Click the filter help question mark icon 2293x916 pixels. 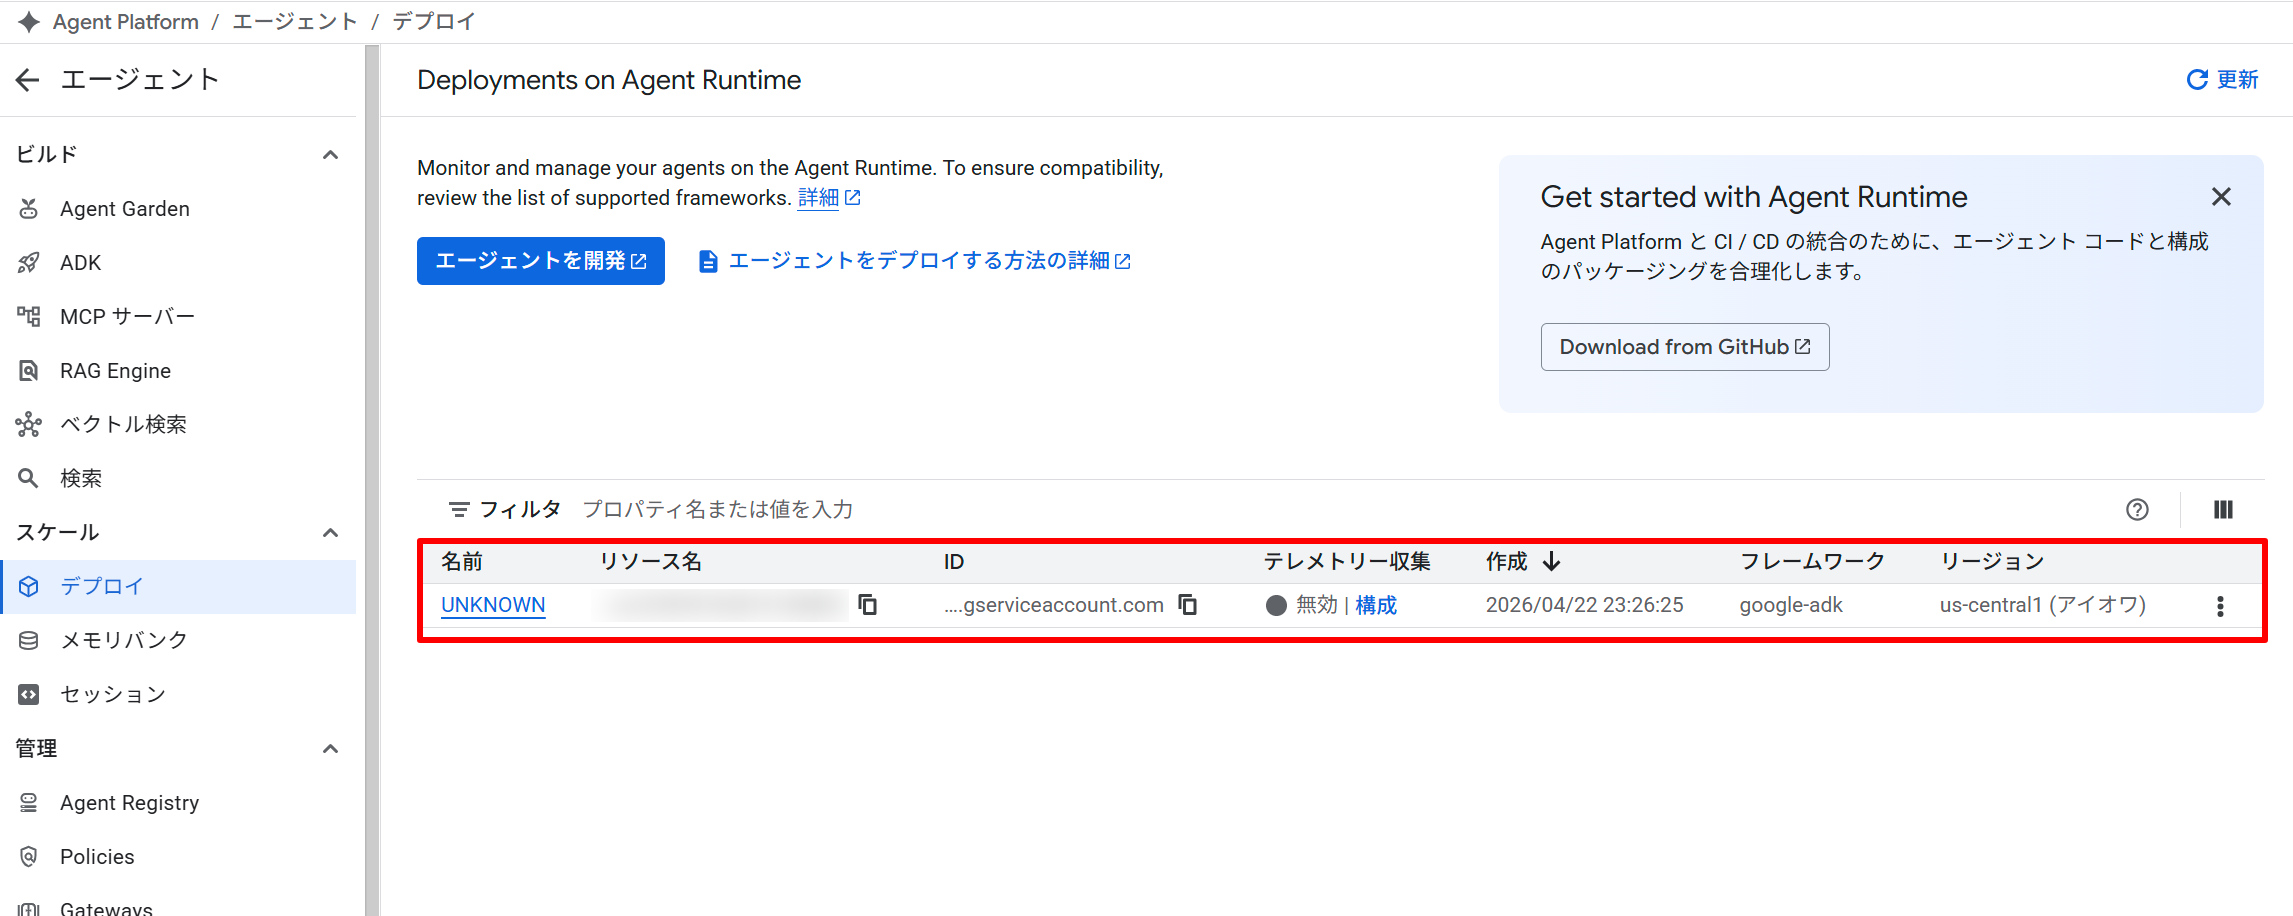2137,510
